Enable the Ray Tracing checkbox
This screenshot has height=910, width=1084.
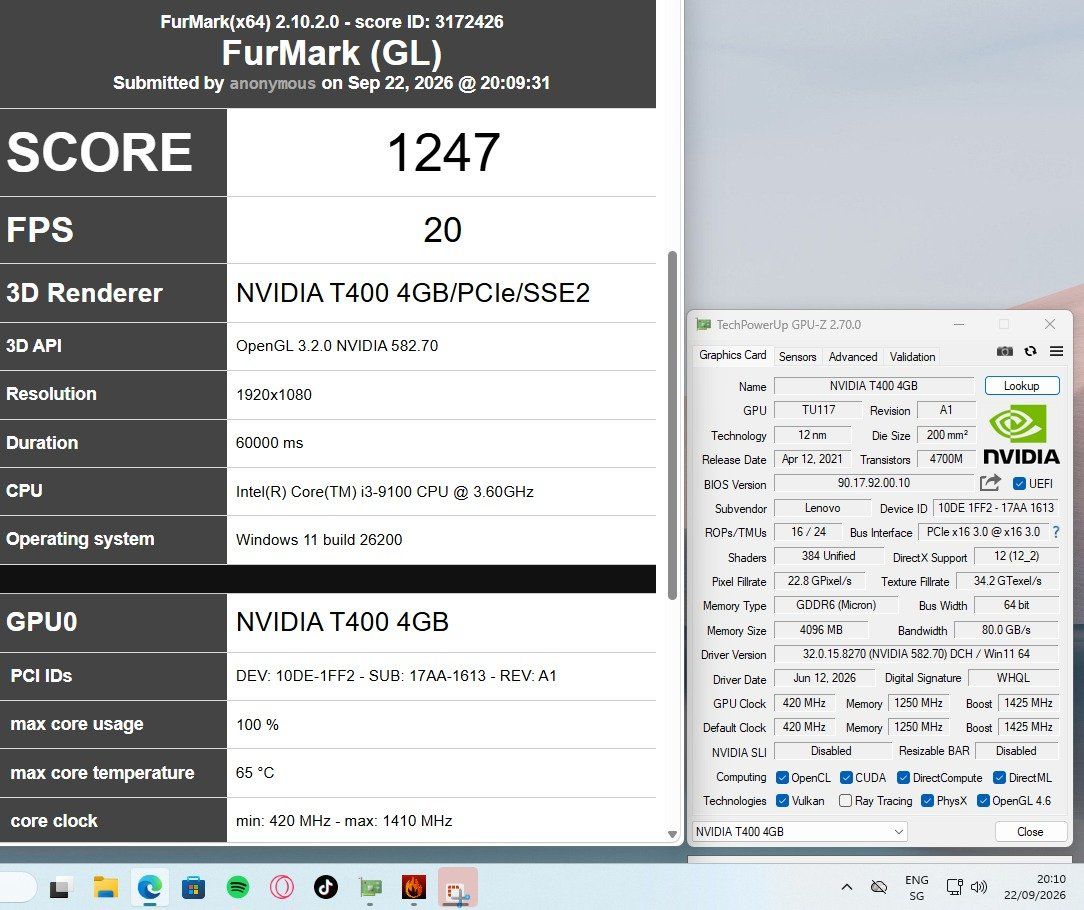[x=845, y=801]
